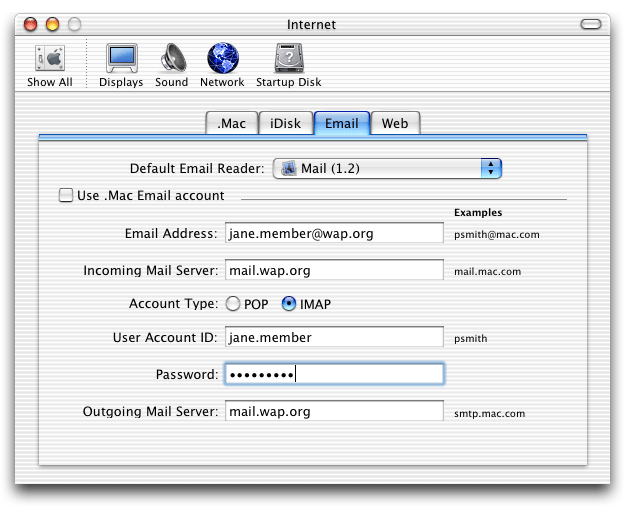Click the smtp.mac.com example text
This screenshot has width=625, height=507.
coord(489,413)
